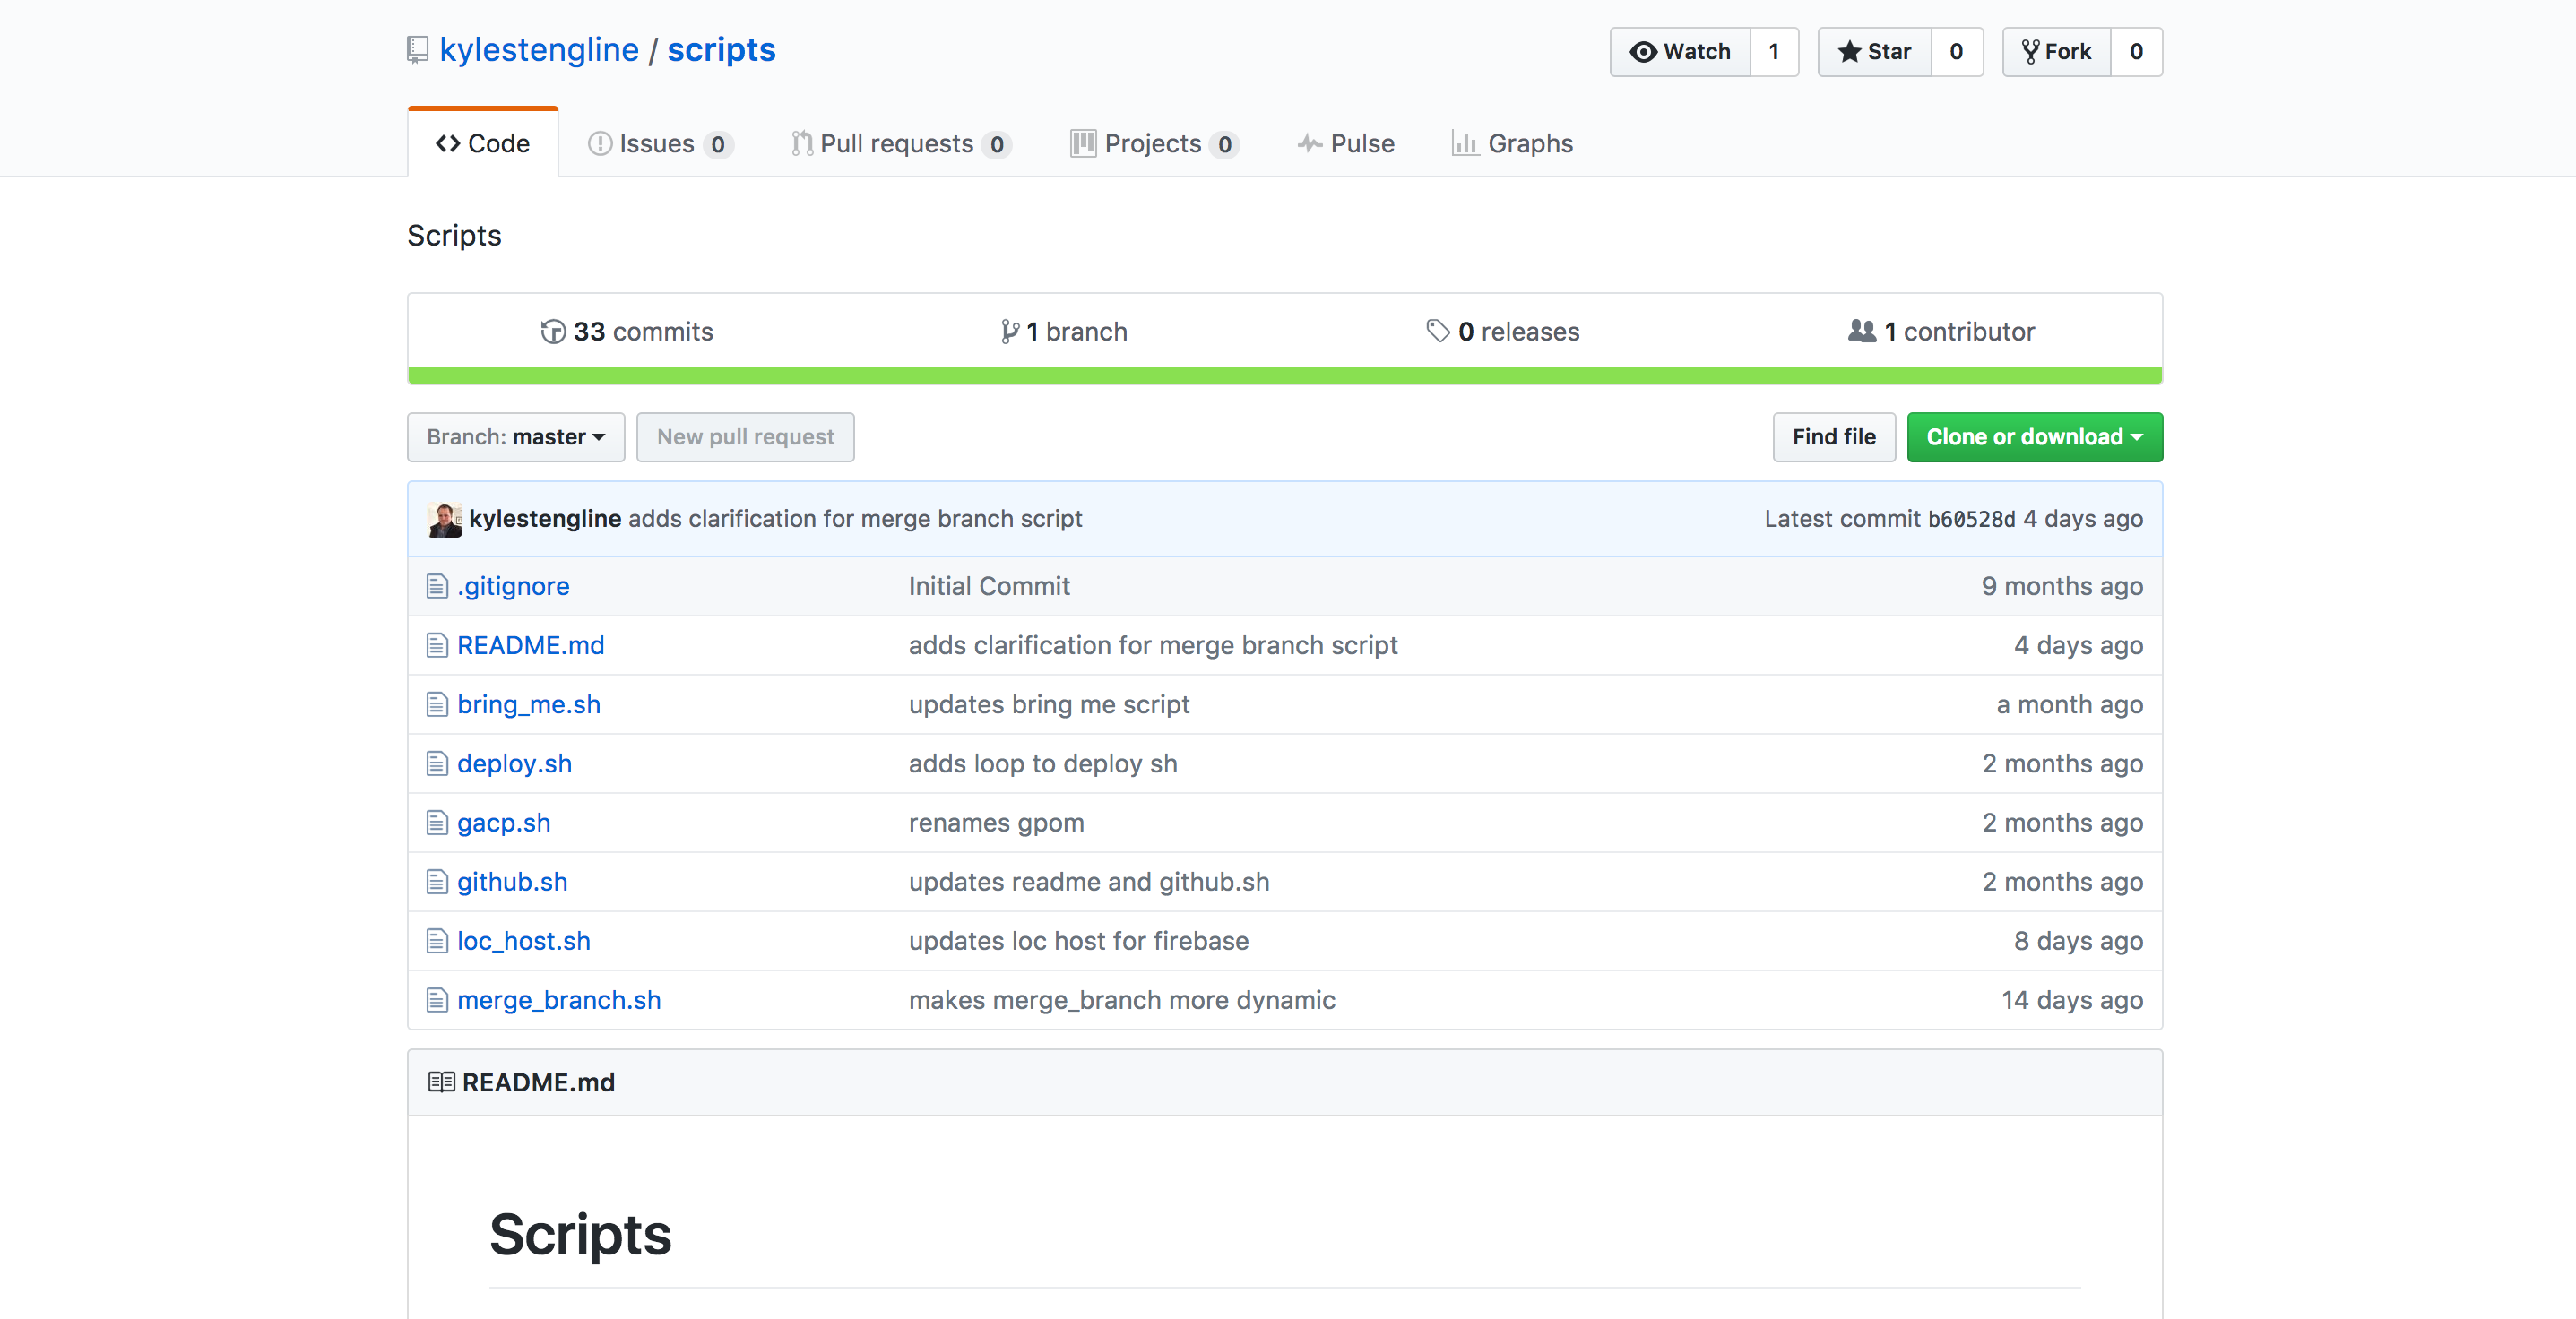Image resolution: width=2576 pixels, height=1319 pixels.
Task: Open the Pull requests tab
Action: click(x=899, y=144)
